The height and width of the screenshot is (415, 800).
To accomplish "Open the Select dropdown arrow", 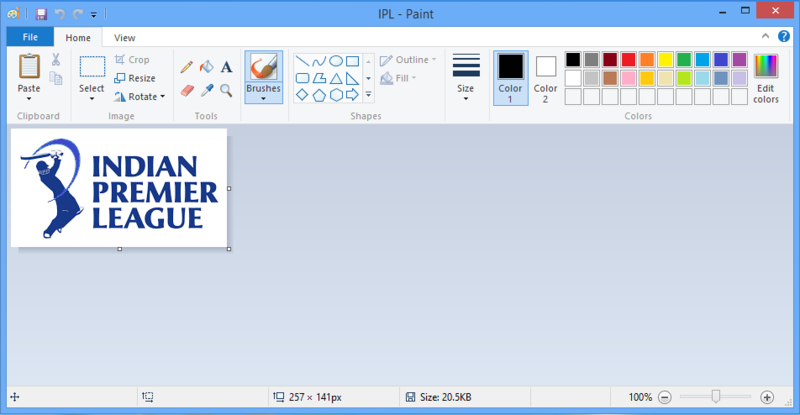I will tap(92, 99).
